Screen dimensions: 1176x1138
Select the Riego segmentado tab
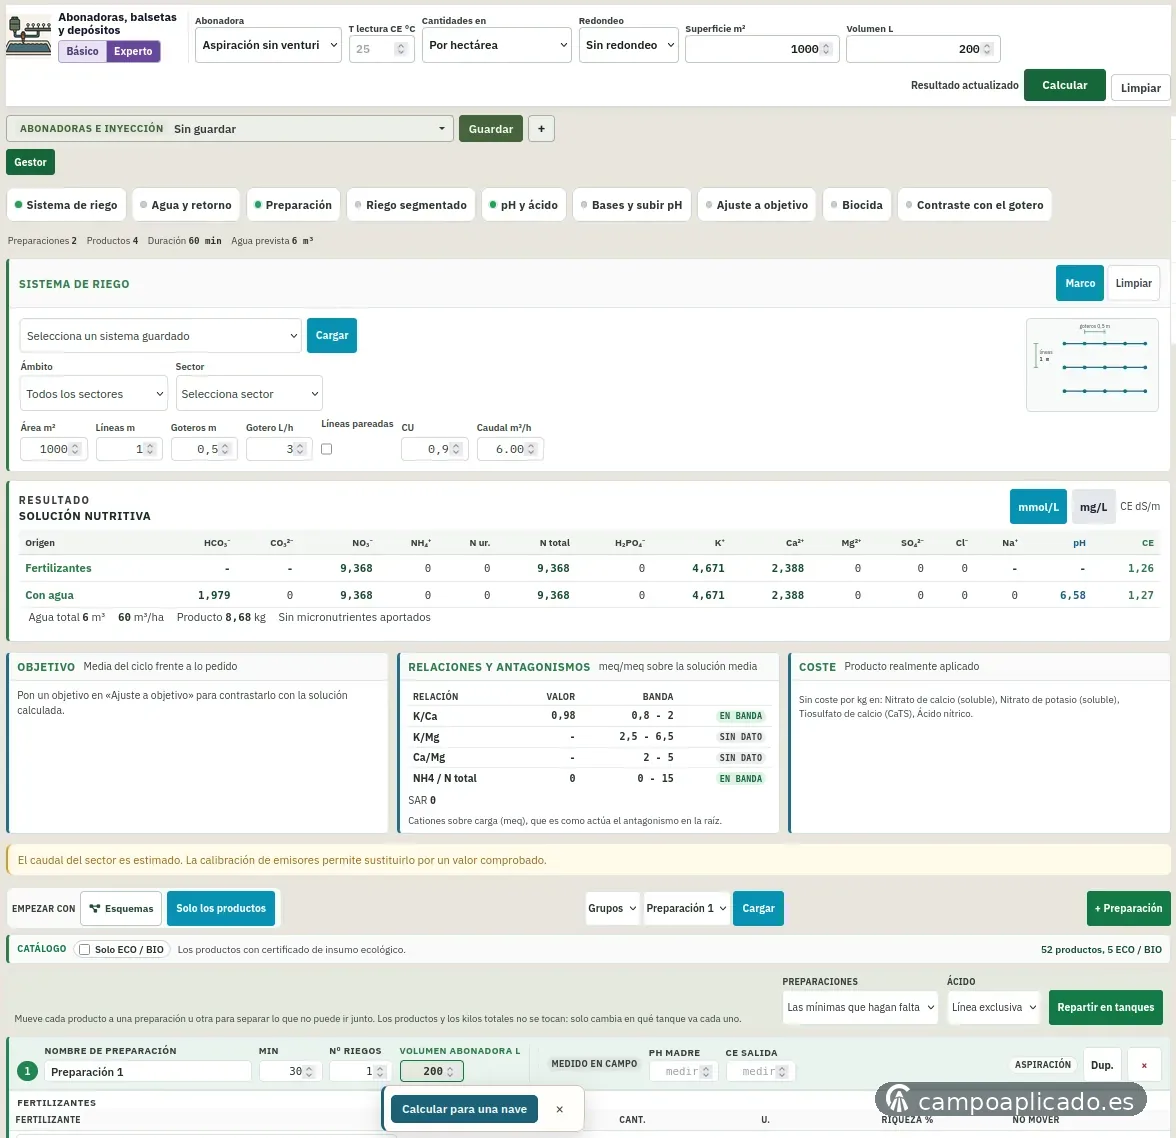point(410,205)
